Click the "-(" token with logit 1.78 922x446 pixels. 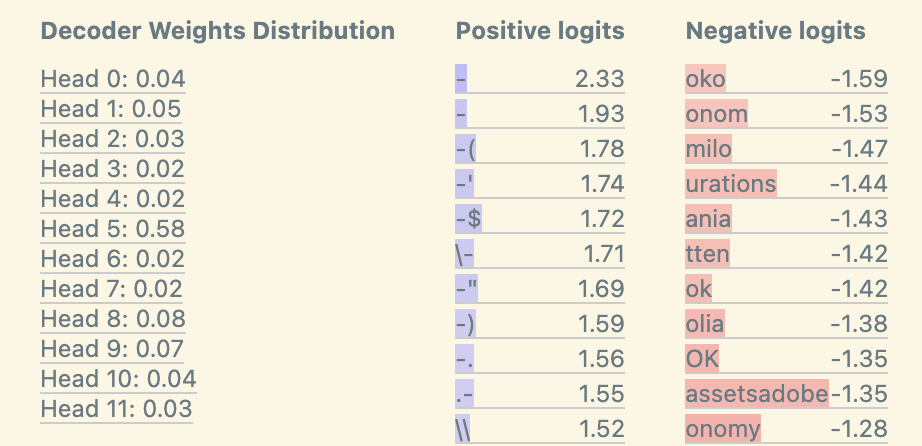pyautogui.click(x=465, y=149)
